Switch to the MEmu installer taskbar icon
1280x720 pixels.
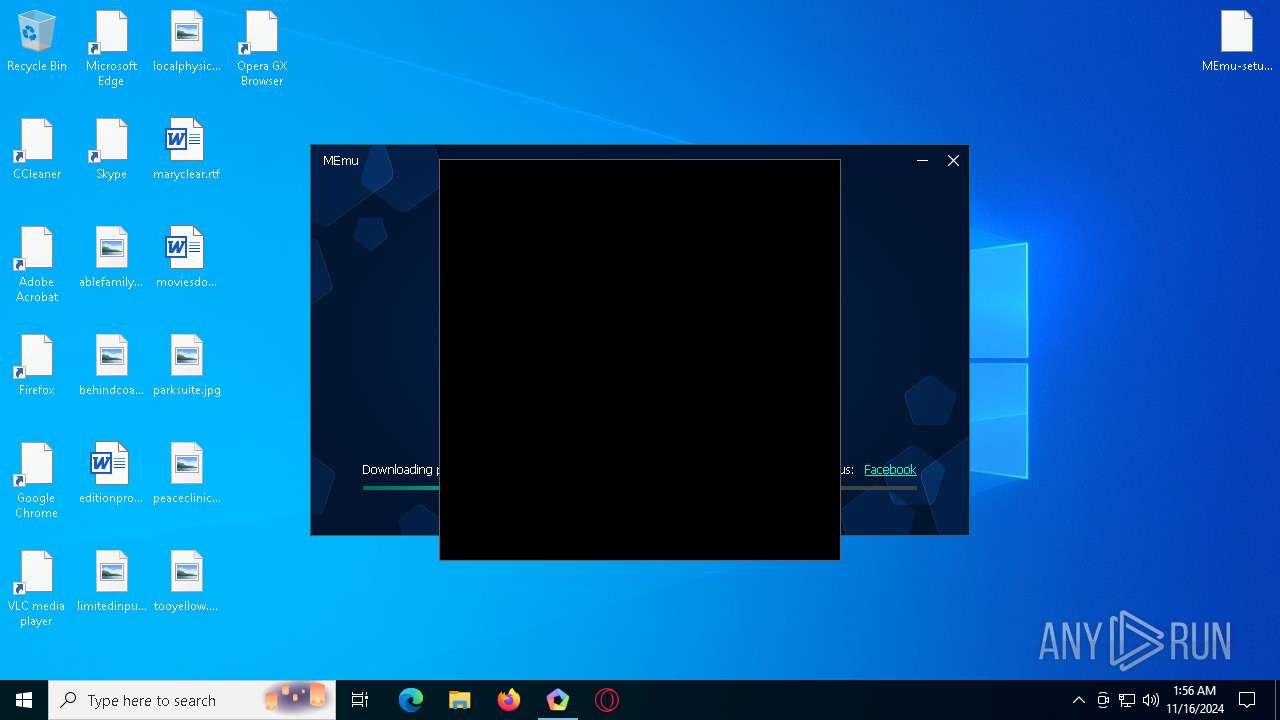point(557,700)
